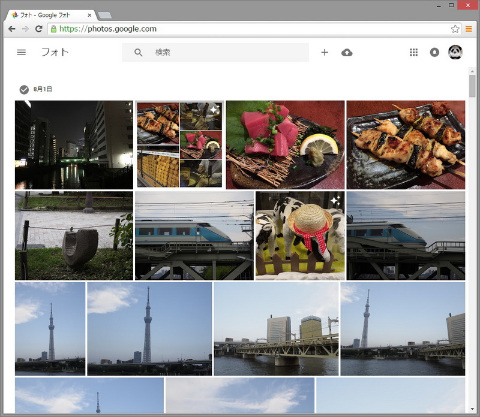Open the night city canal photo

(74, 145)
